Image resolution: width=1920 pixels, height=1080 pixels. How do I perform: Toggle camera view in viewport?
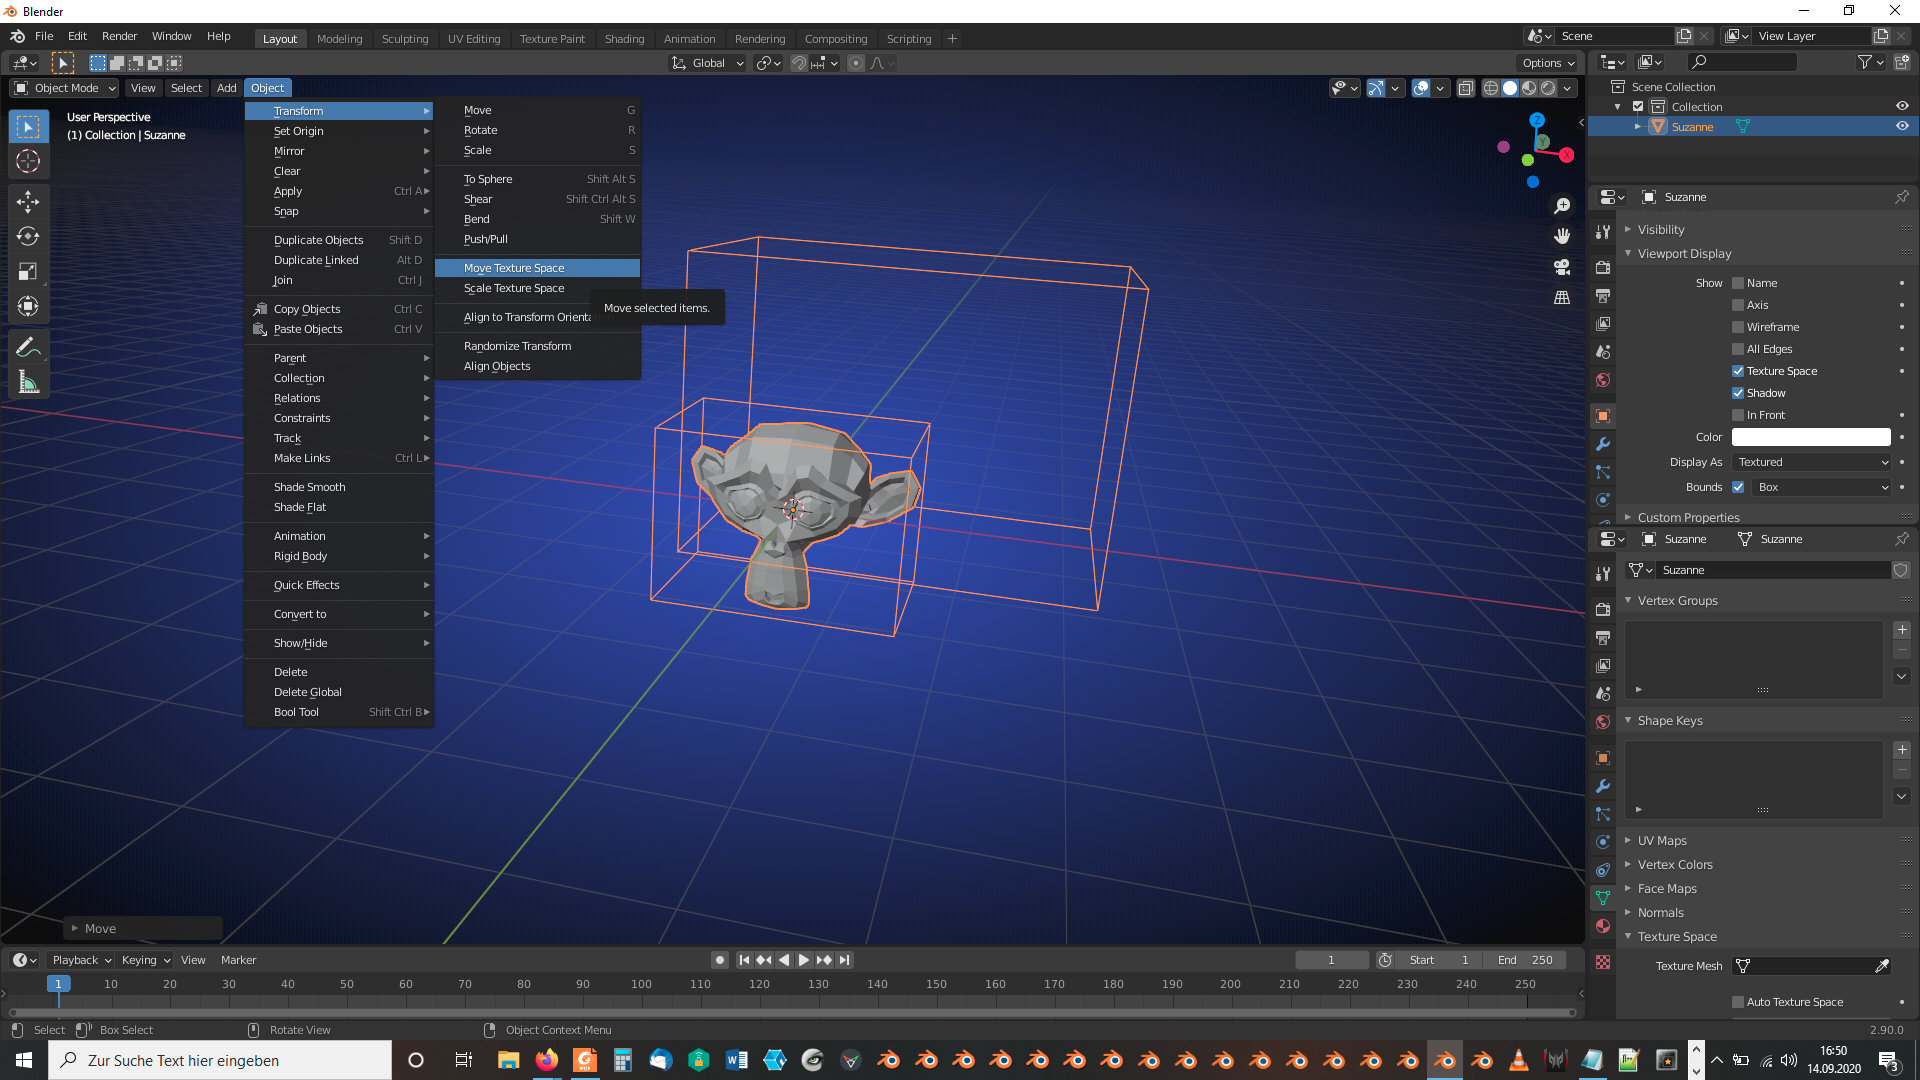1562,267
